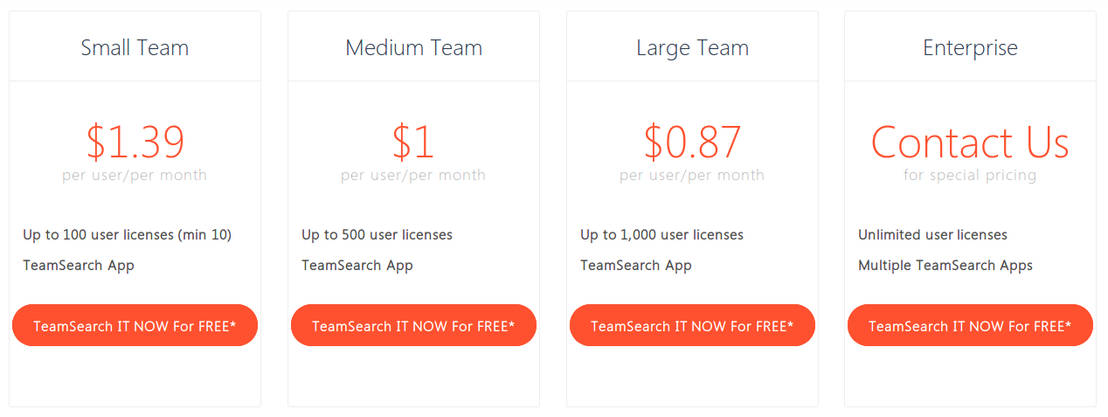
Task: Click the 'Up to 500 user licenses' text
Action: coord(377,235)
